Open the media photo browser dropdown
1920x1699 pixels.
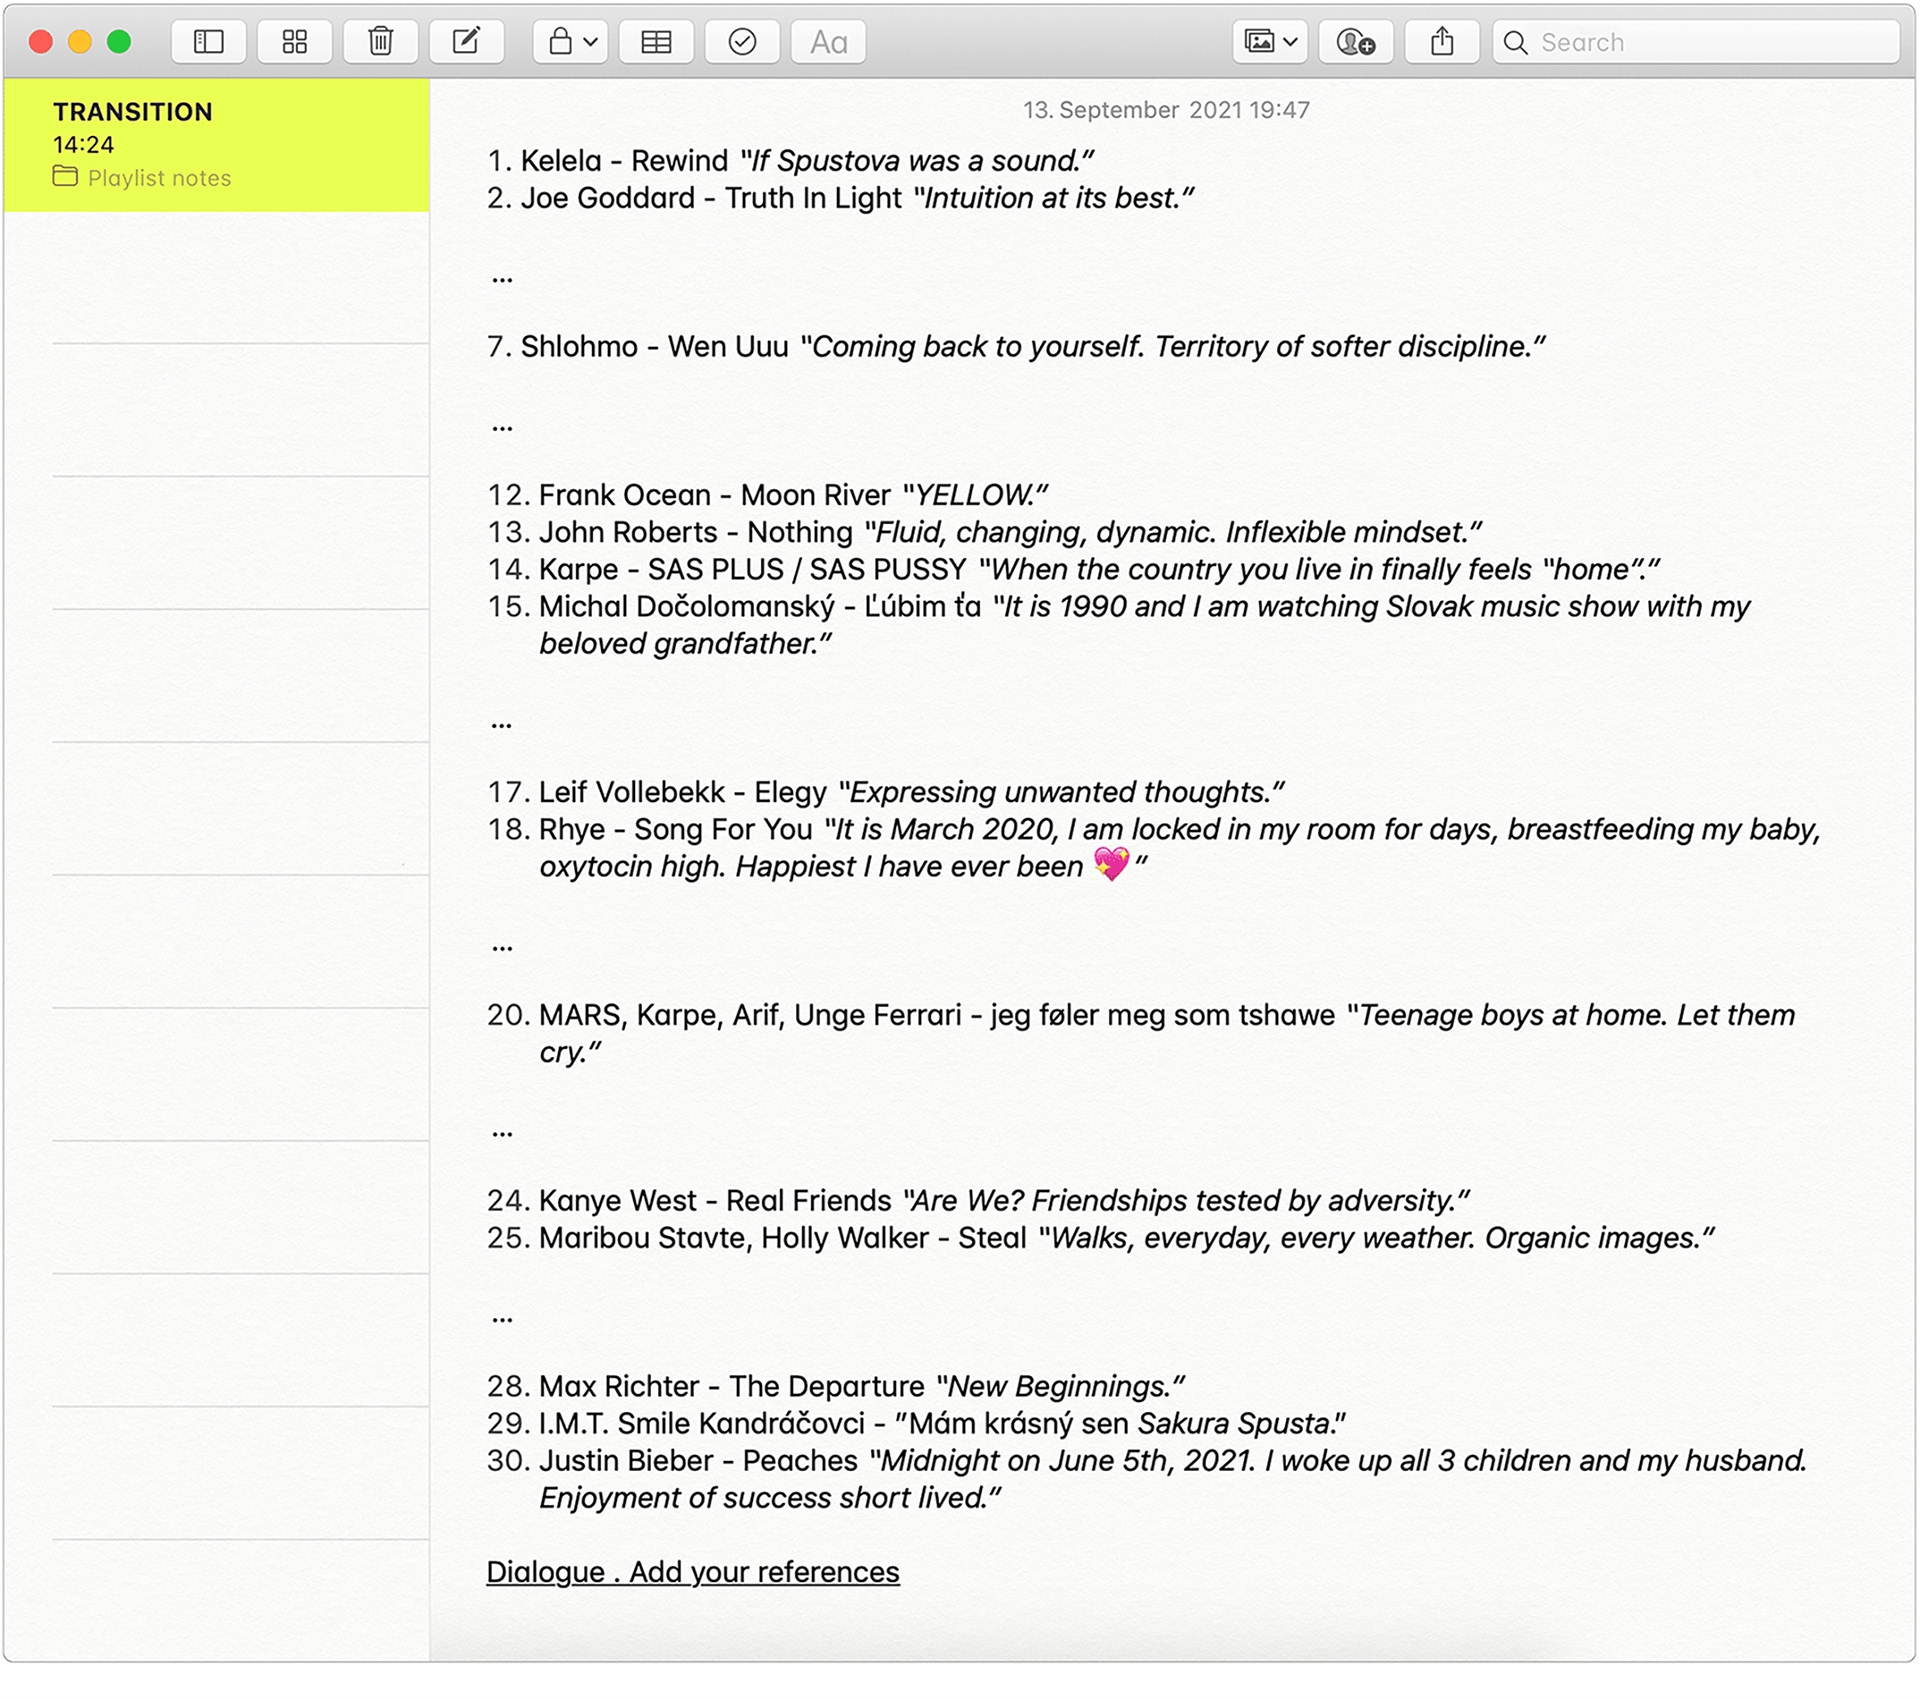(x=1270, y=42)
